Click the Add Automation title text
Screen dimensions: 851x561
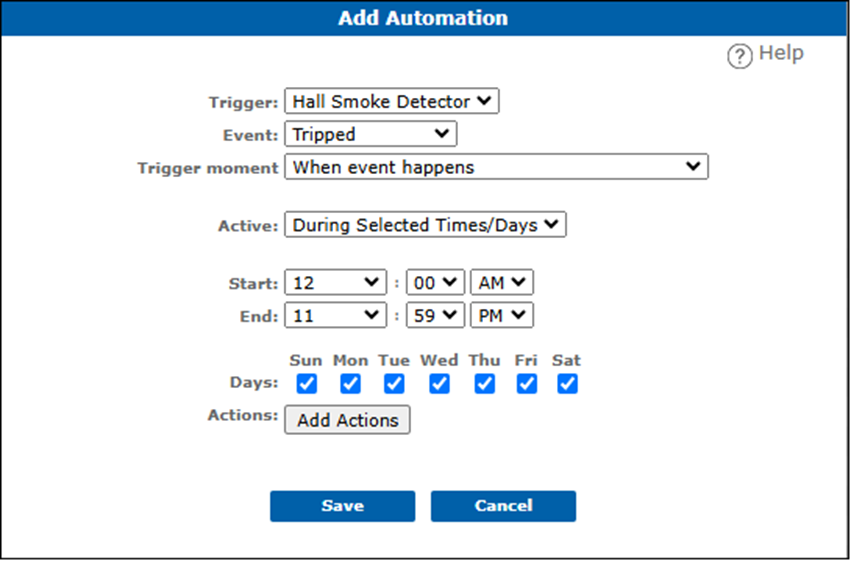point(423,18)
